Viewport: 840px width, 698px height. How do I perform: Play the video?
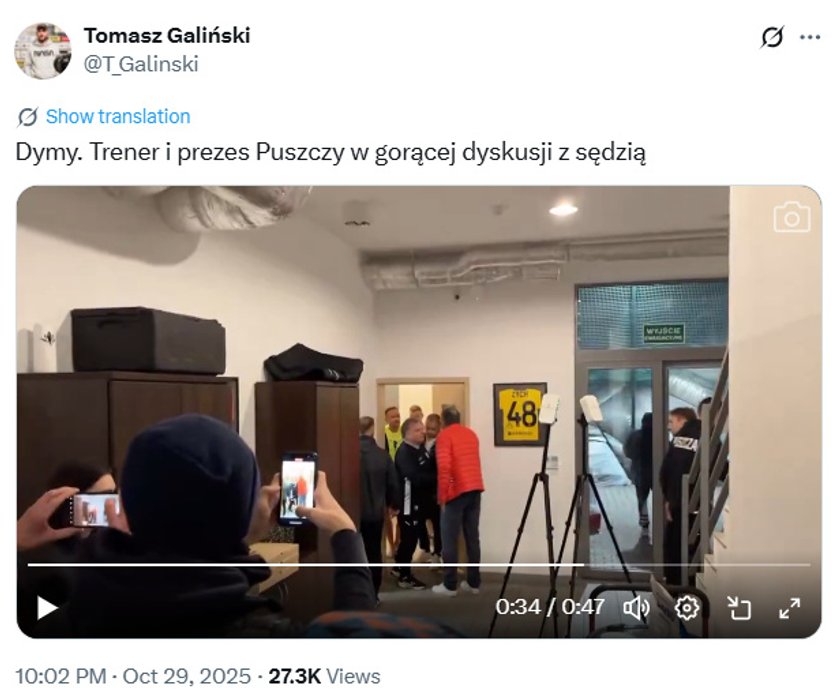tap(47, 608)
